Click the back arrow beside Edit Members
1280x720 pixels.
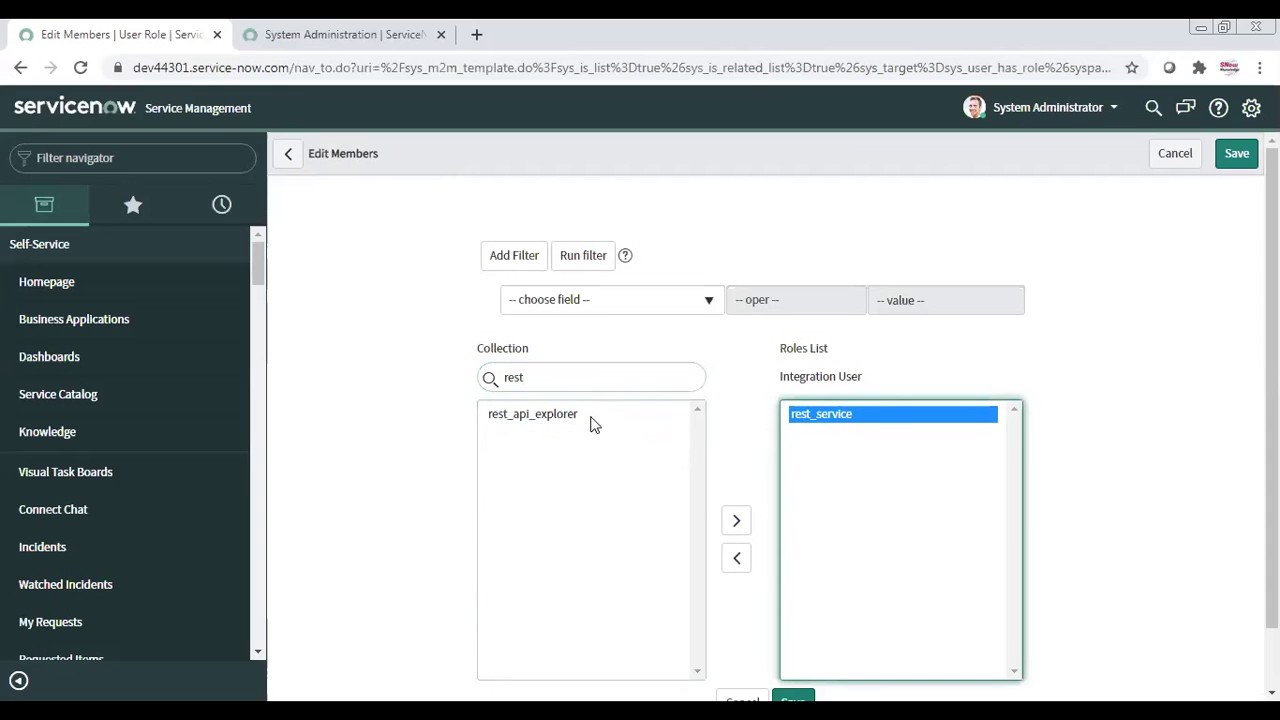pos(288,153)
